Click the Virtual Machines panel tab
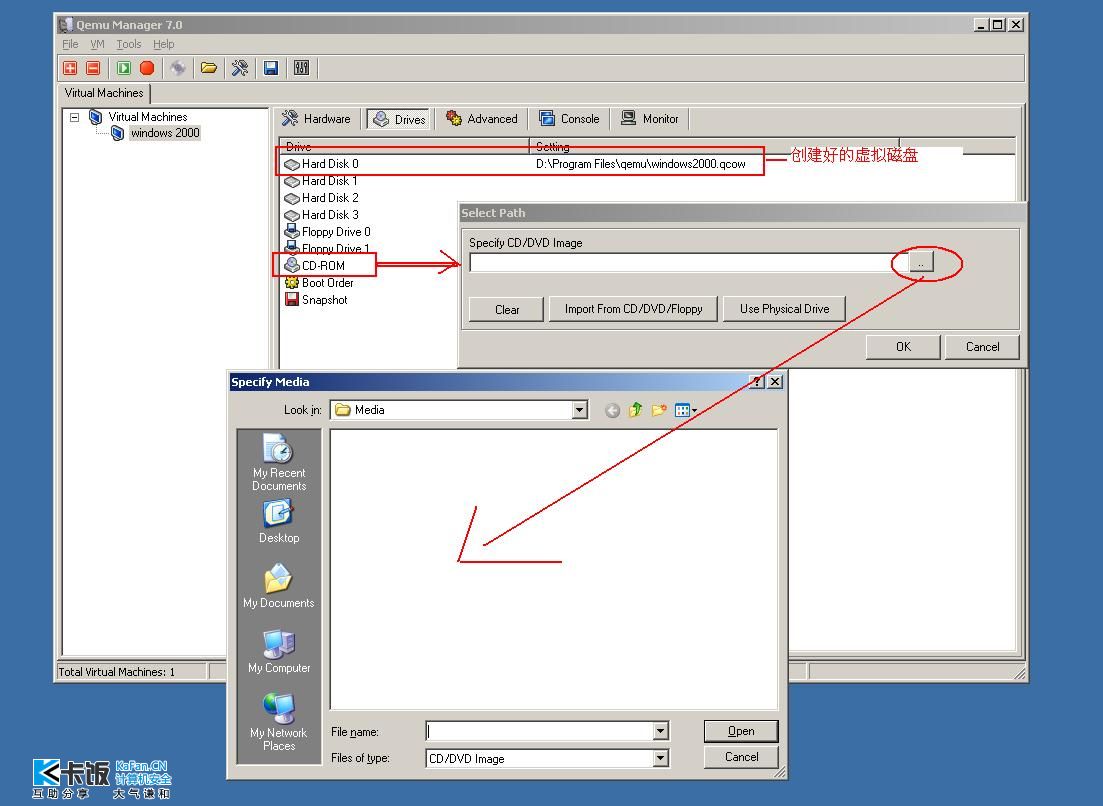1103x806 pixels. coord(103,93)
